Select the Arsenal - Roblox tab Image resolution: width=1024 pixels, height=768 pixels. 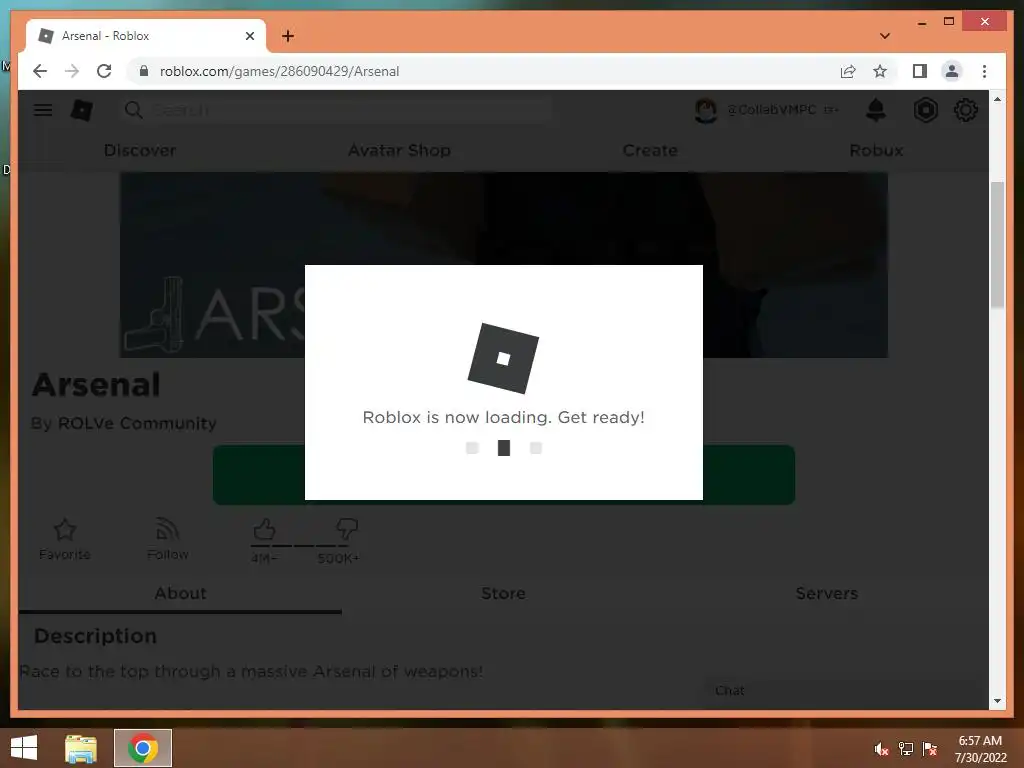[146, 36]
